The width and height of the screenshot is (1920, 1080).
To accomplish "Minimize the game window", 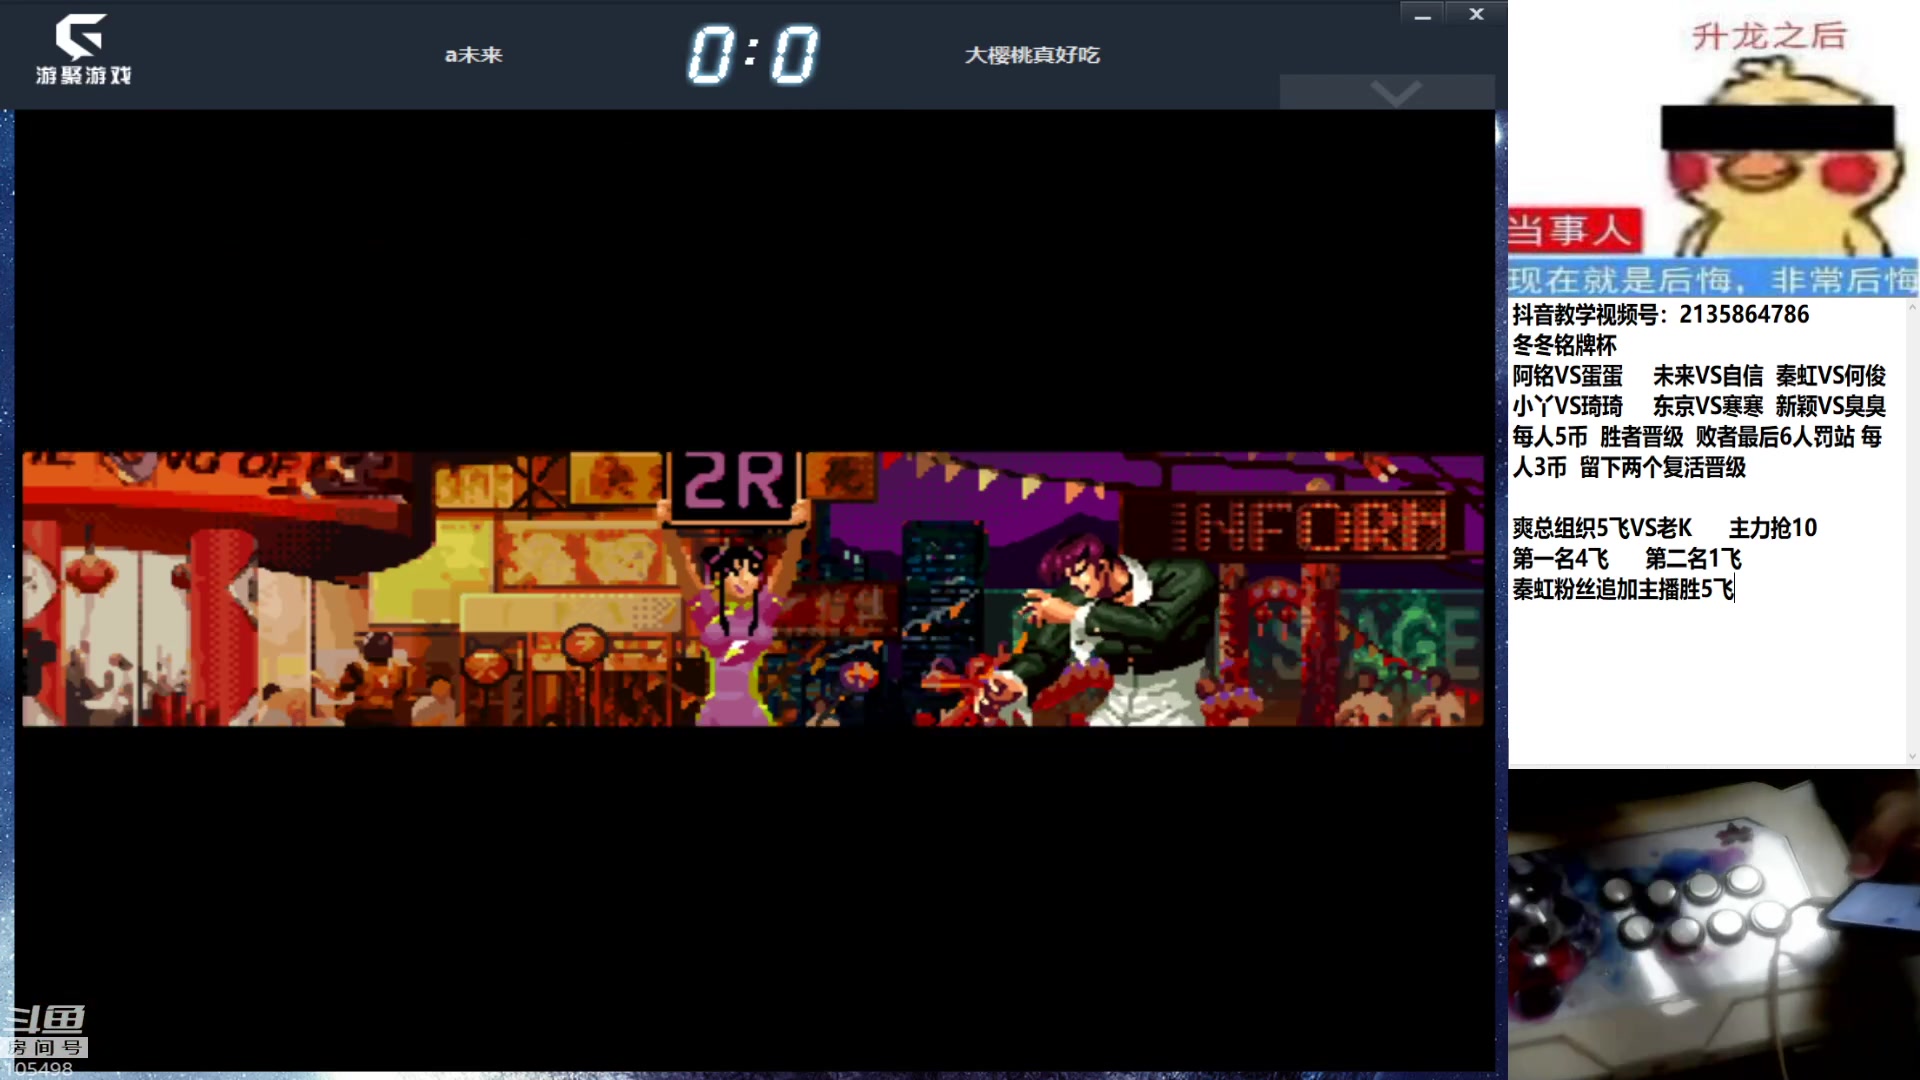I will click(x=1422, y=15).
